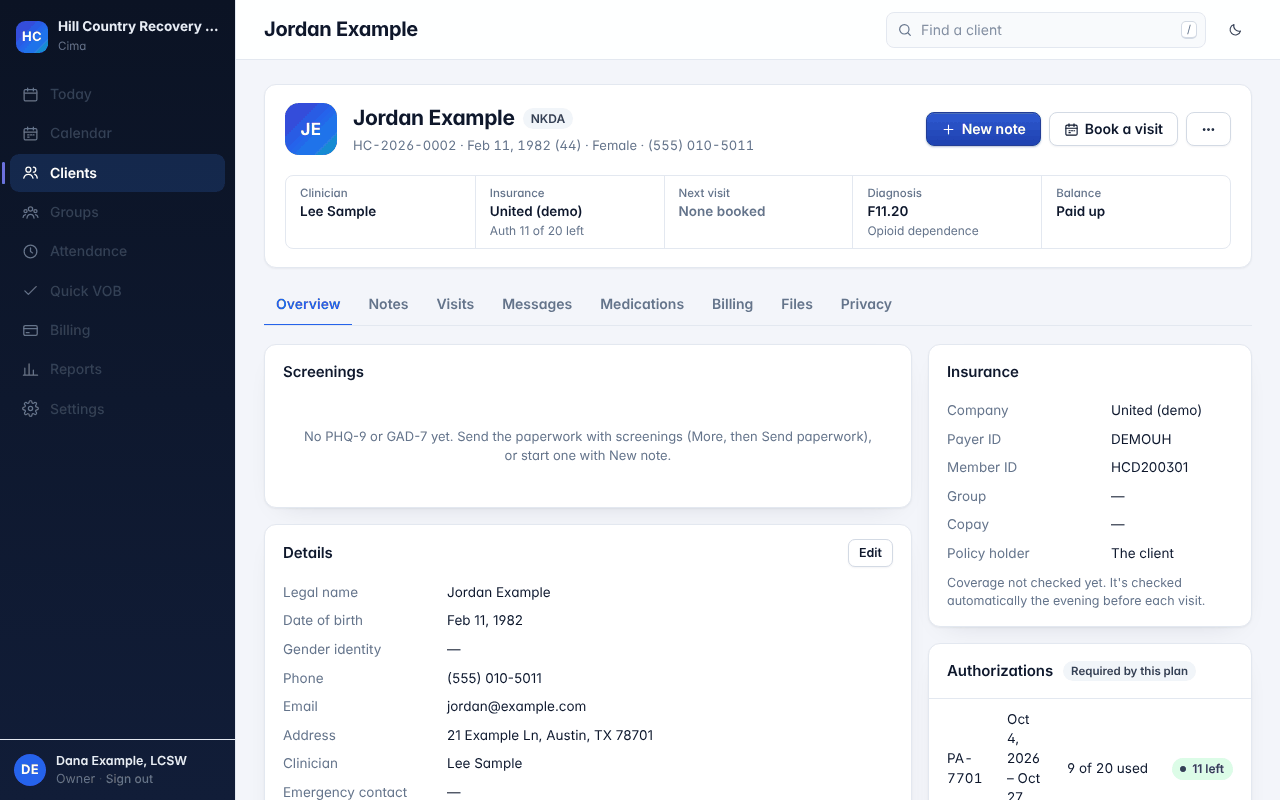
Task: Open the Settings gear icon
Action: (x=31, y=409)
